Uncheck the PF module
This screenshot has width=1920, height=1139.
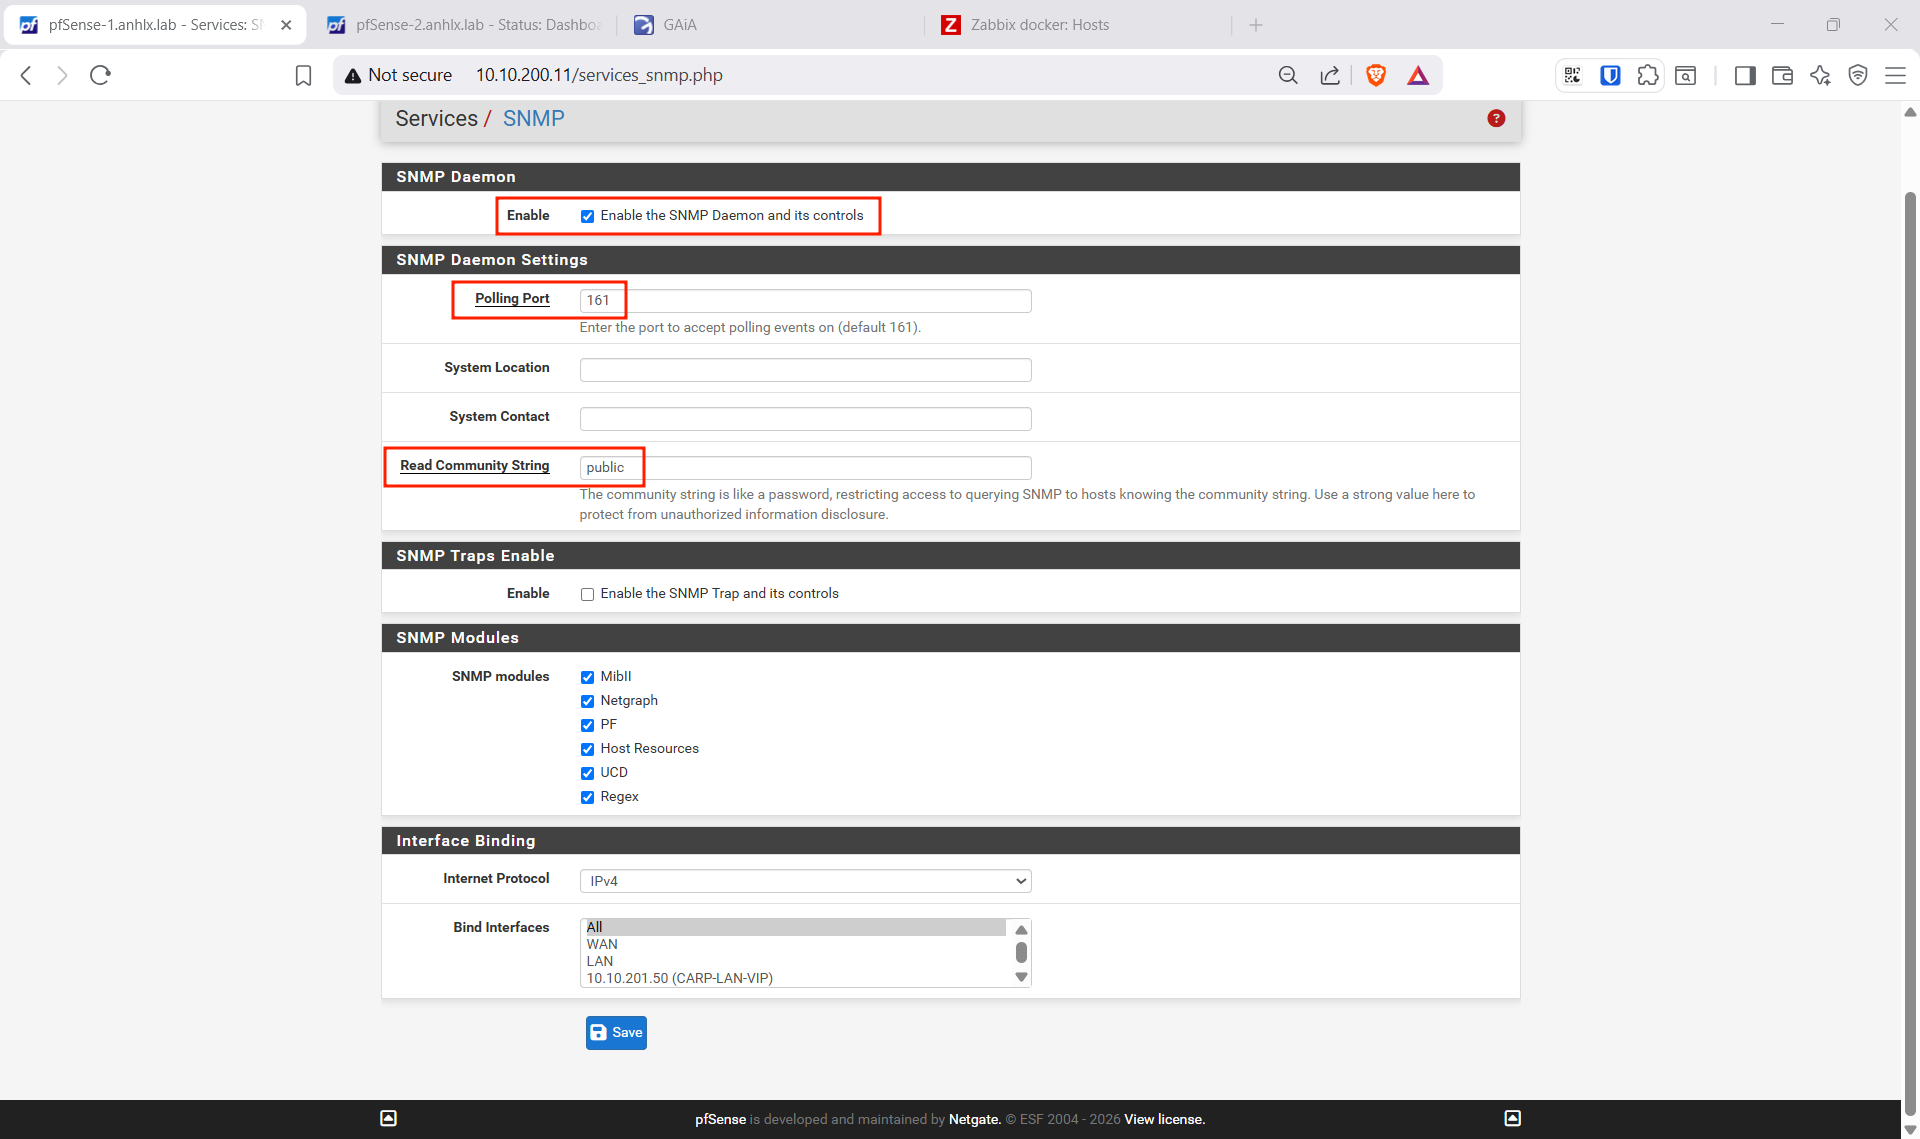(587, 725)
